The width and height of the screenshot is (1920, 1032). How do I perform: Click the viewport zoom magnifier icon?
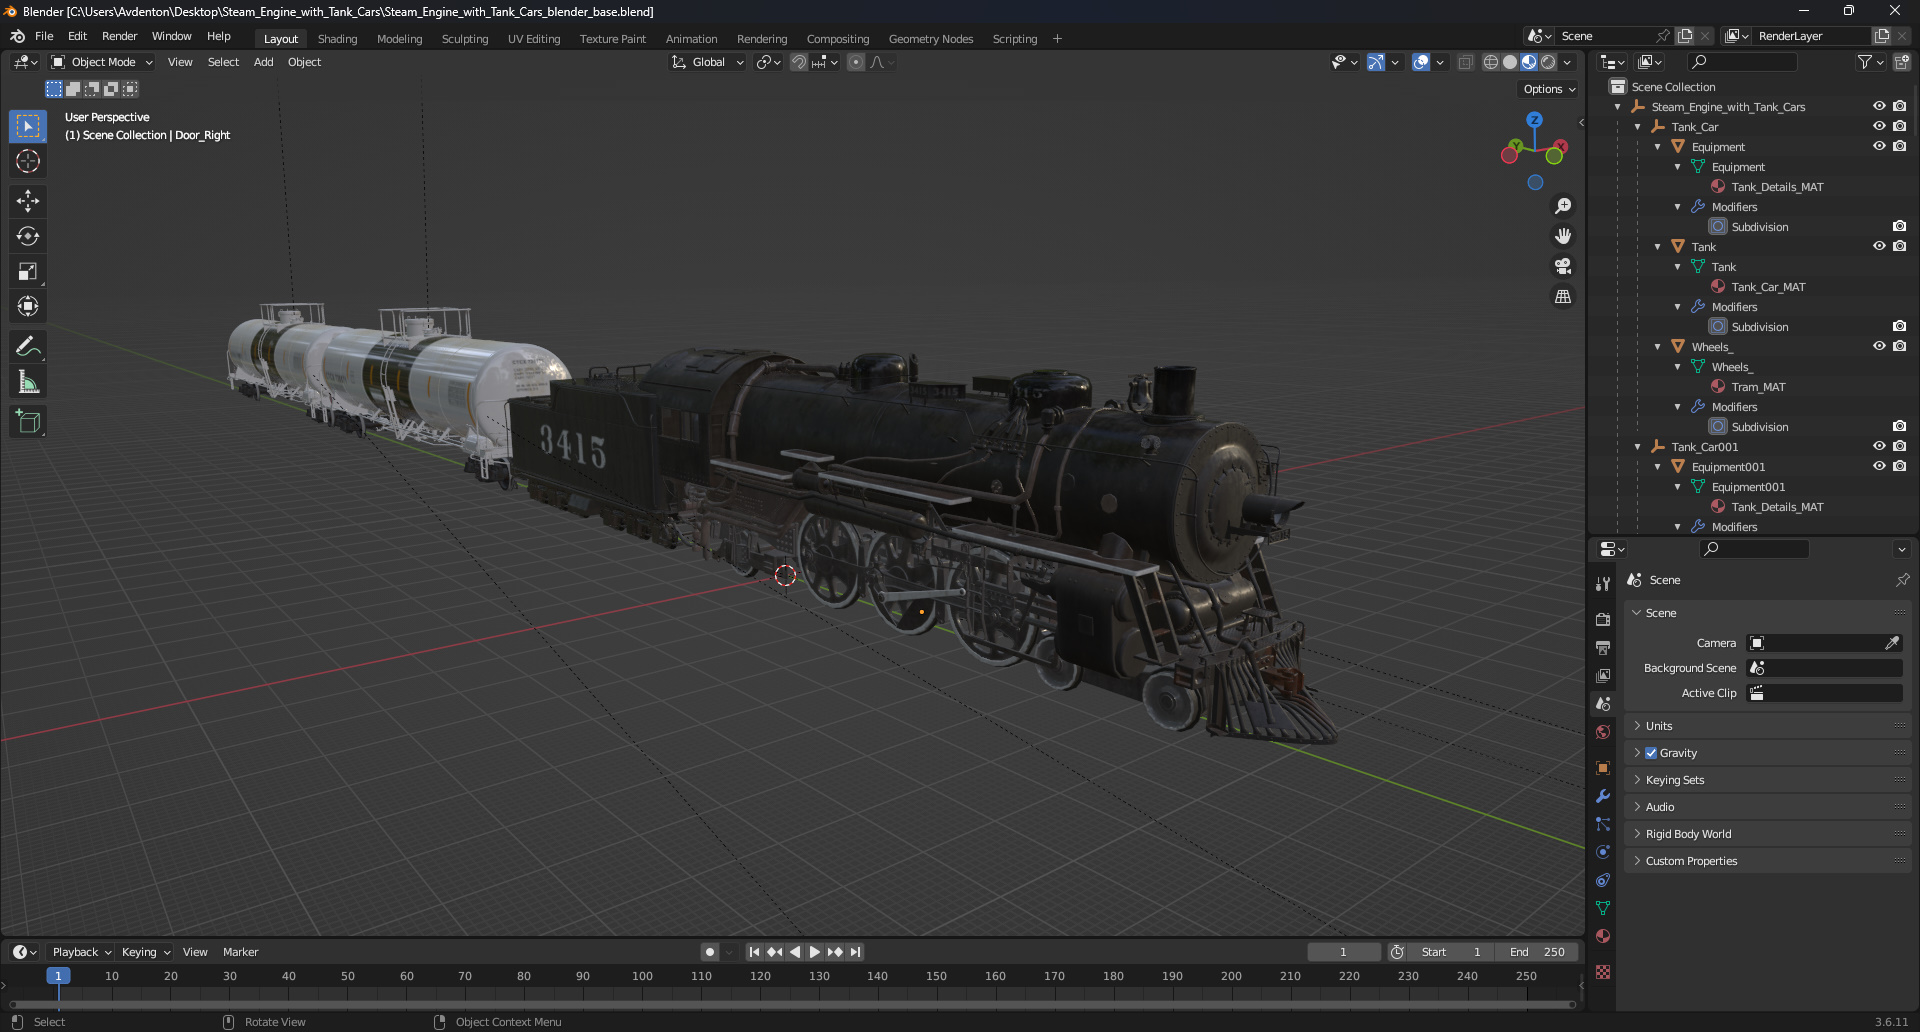(x=1563, y=206)
